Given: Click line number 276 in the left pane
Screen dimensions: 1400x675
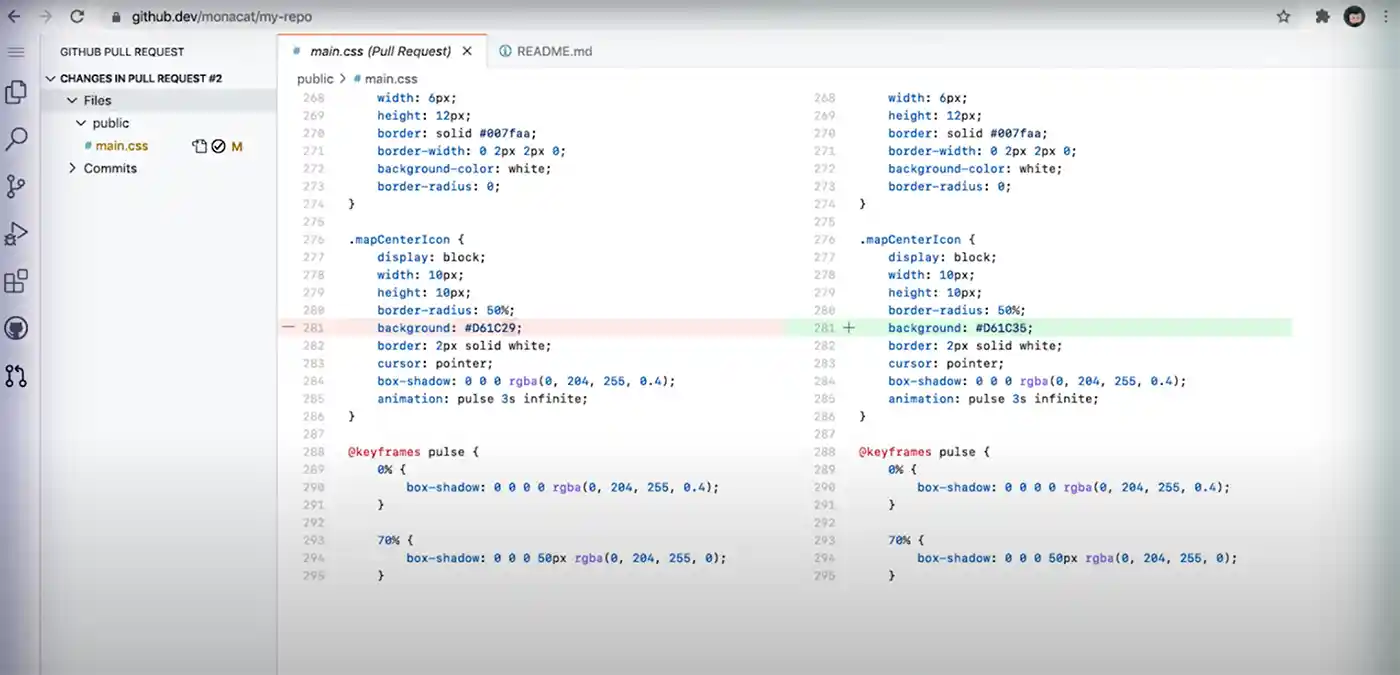Looking at the screenshot, I should click(x=313, y=240).
